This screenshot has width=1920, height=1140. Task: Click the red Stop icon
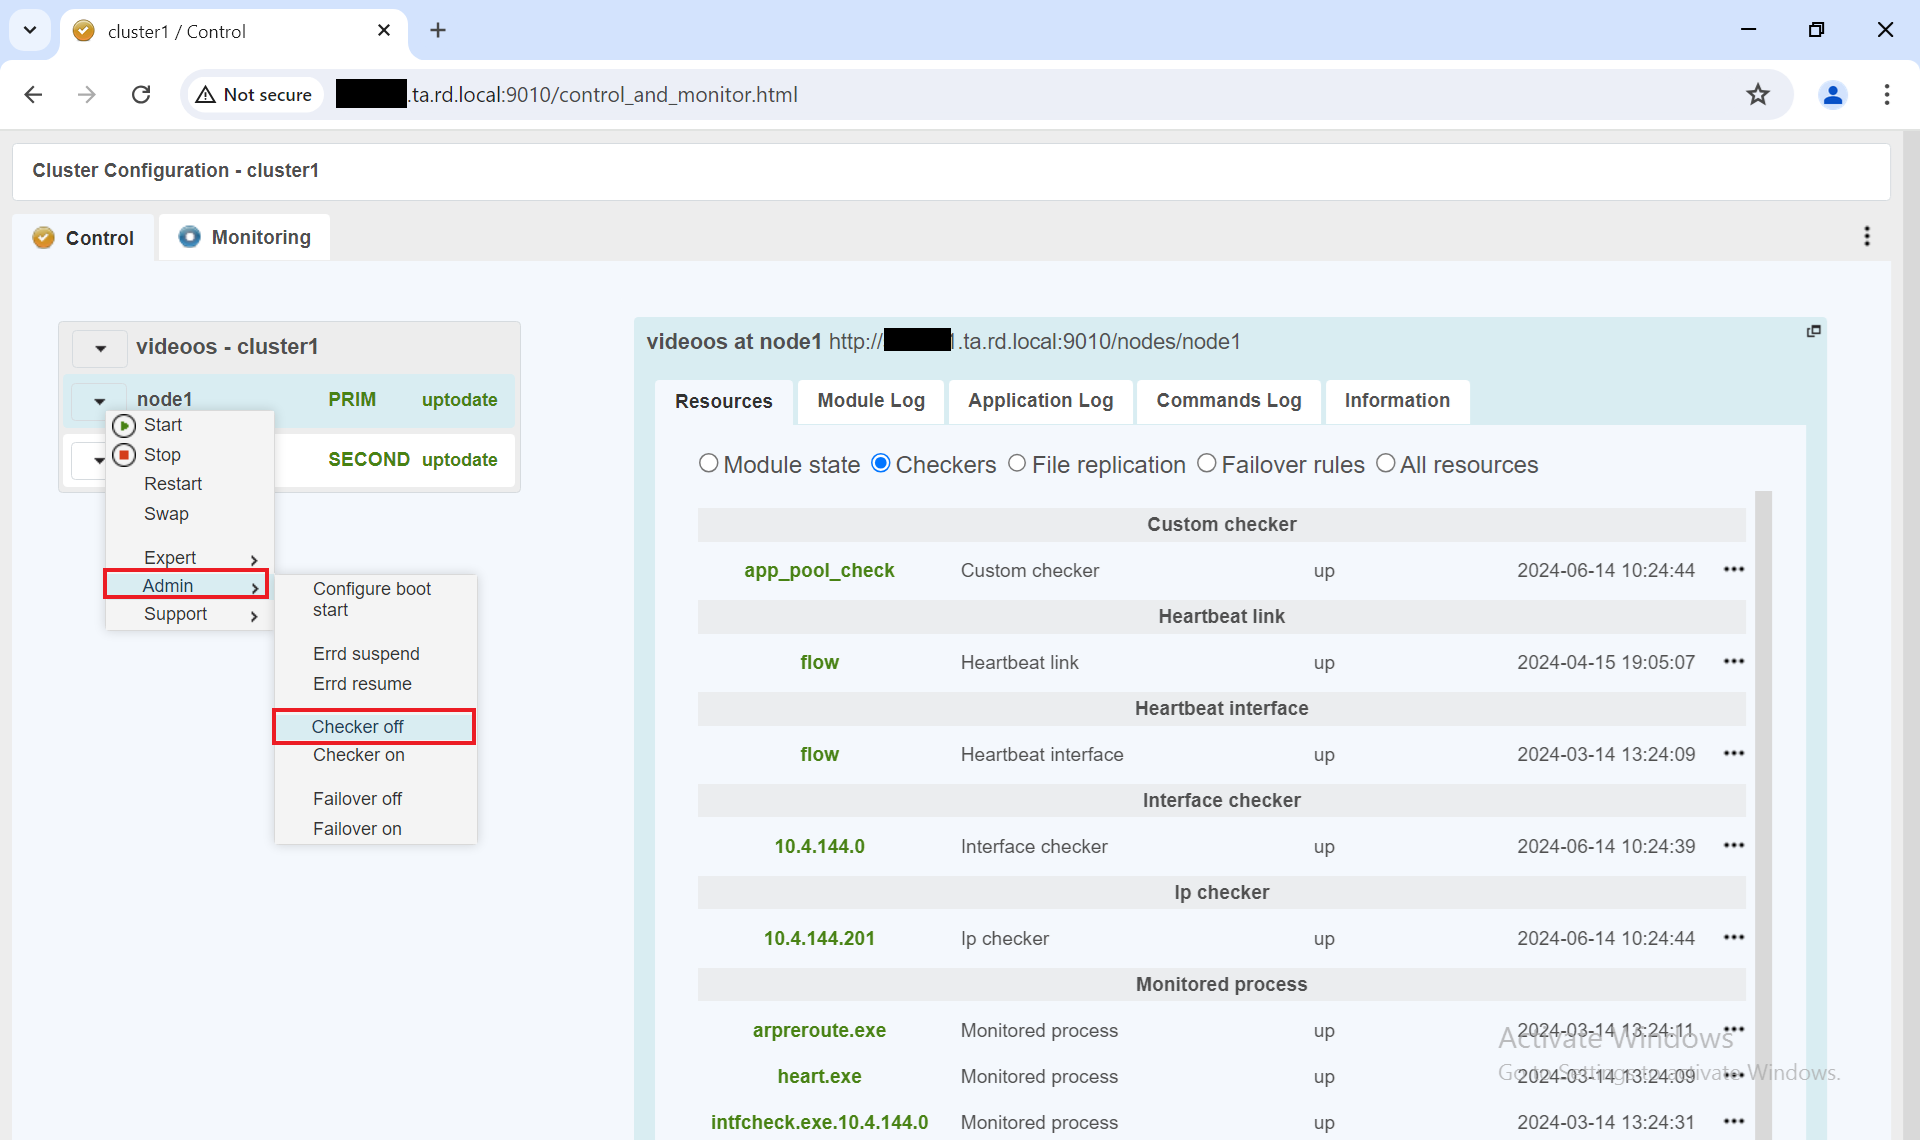point(124,456)
